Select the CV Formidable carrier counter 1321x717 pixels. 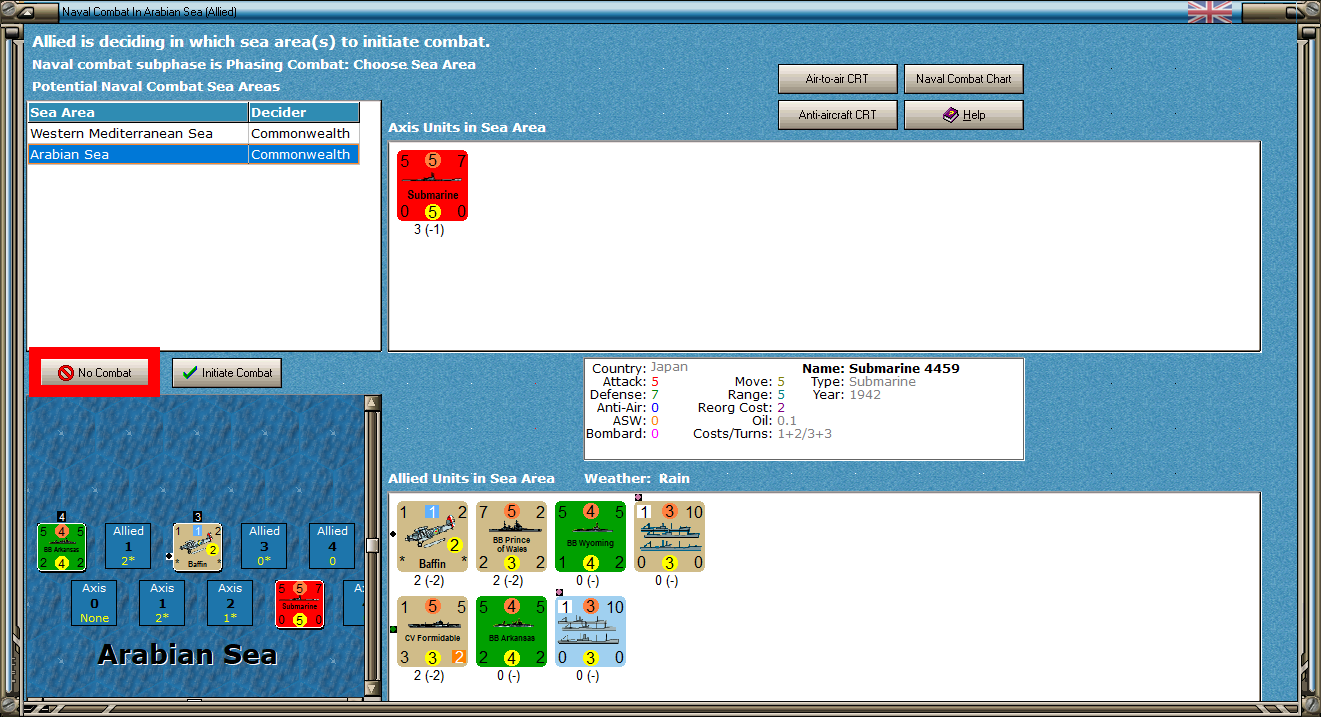[x=432, y=631]
